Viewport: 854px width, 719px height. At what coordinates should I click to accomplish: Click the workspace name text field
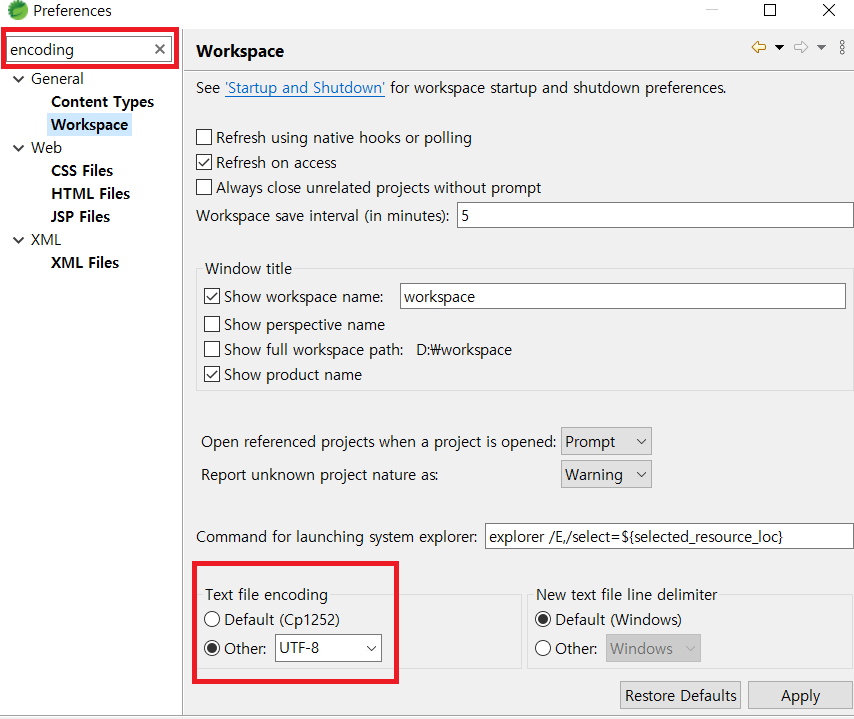click(623, 296)
